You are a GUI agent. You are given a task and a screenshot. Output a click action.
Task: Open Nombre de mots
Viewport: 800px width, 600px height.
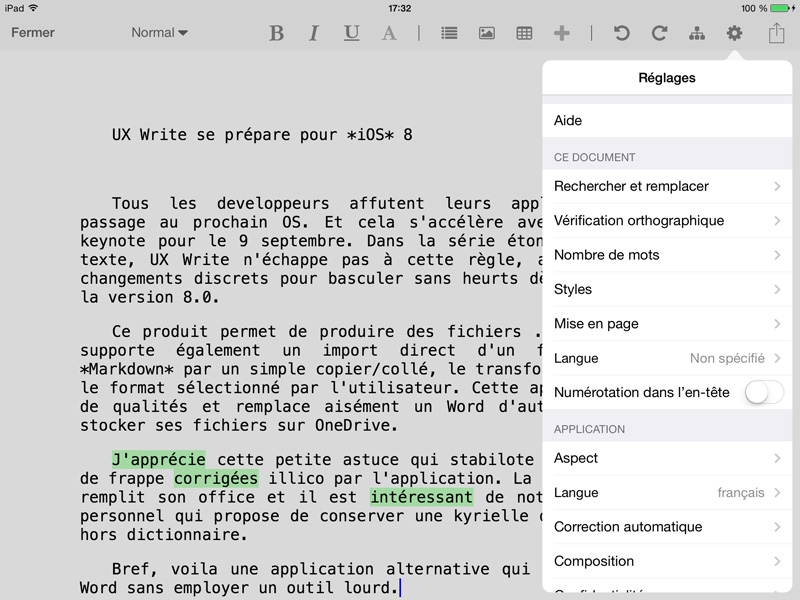pos(667,255)
